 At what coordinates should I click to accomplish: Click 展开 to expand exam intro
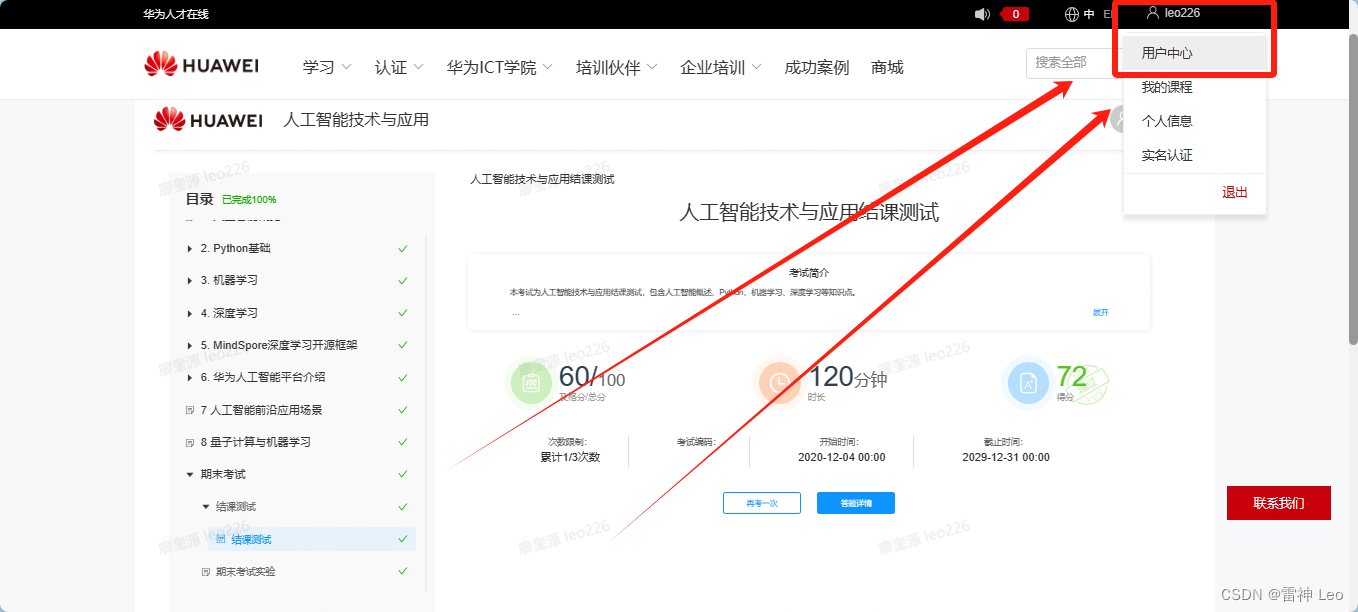click(x=1100, y=312)
